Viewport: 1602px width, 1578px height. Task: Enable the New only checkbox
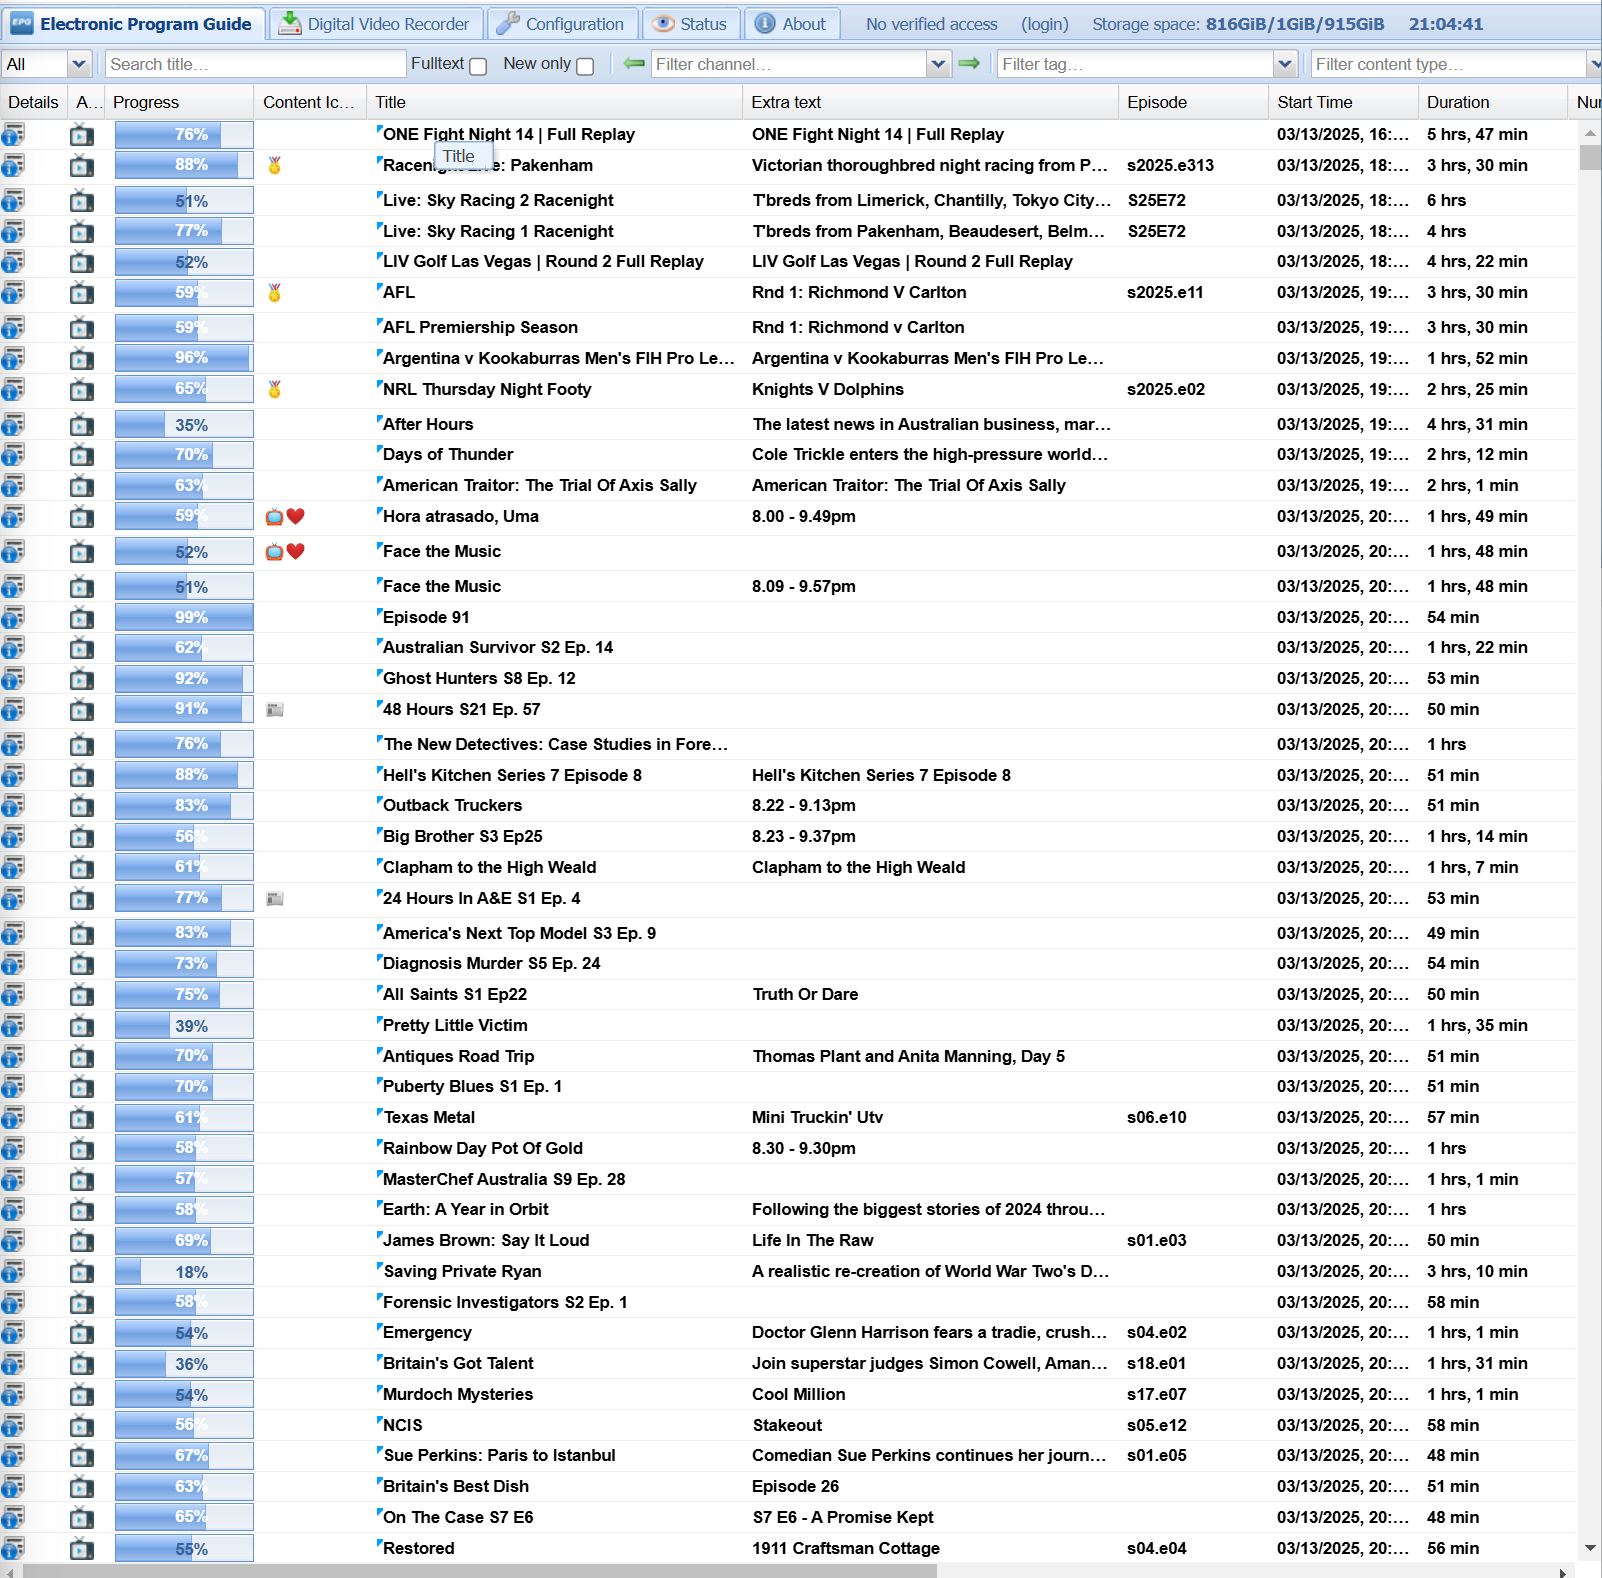[585, 66]
